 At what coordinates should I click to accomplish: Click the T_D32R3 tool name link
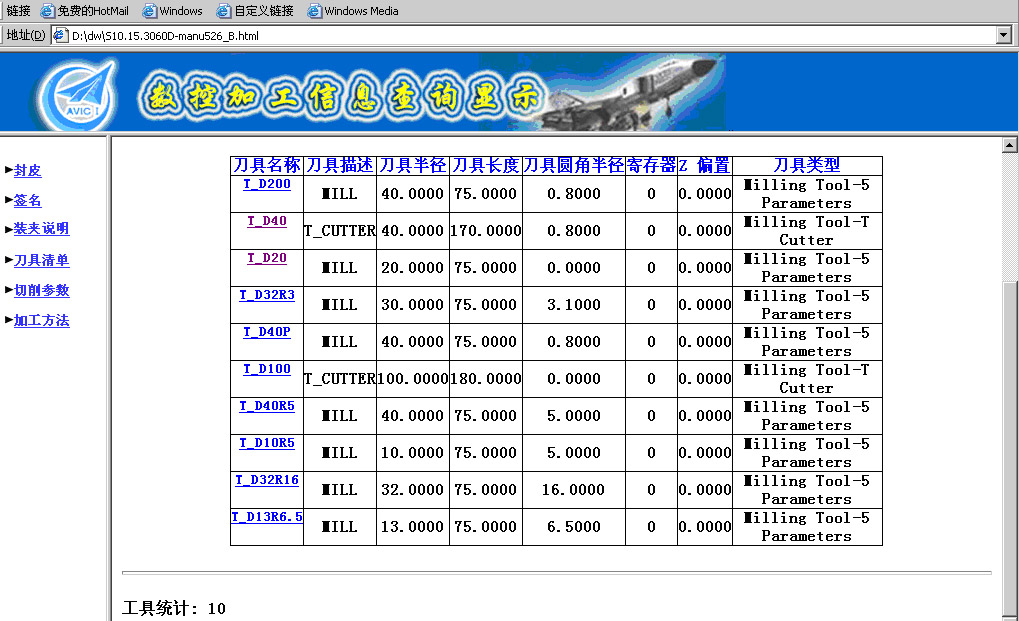coord(267,295)
